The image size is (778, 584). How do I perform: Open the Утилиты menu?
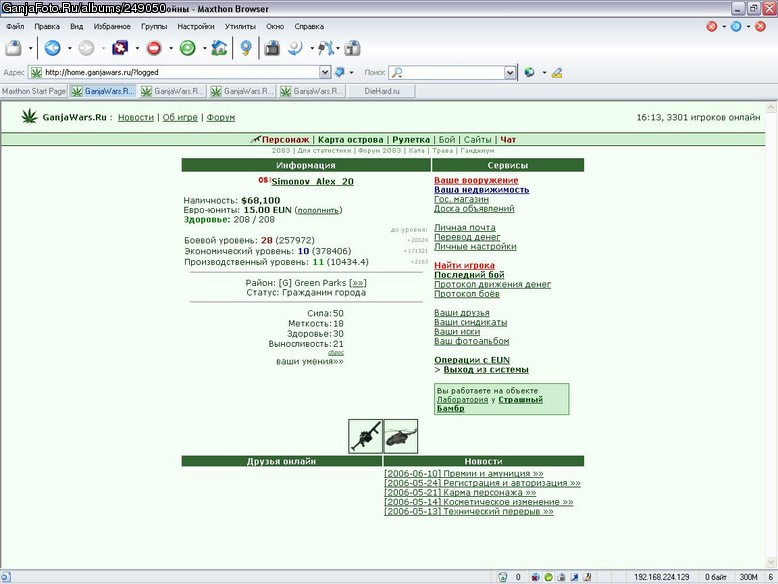(x=240, y=26)
